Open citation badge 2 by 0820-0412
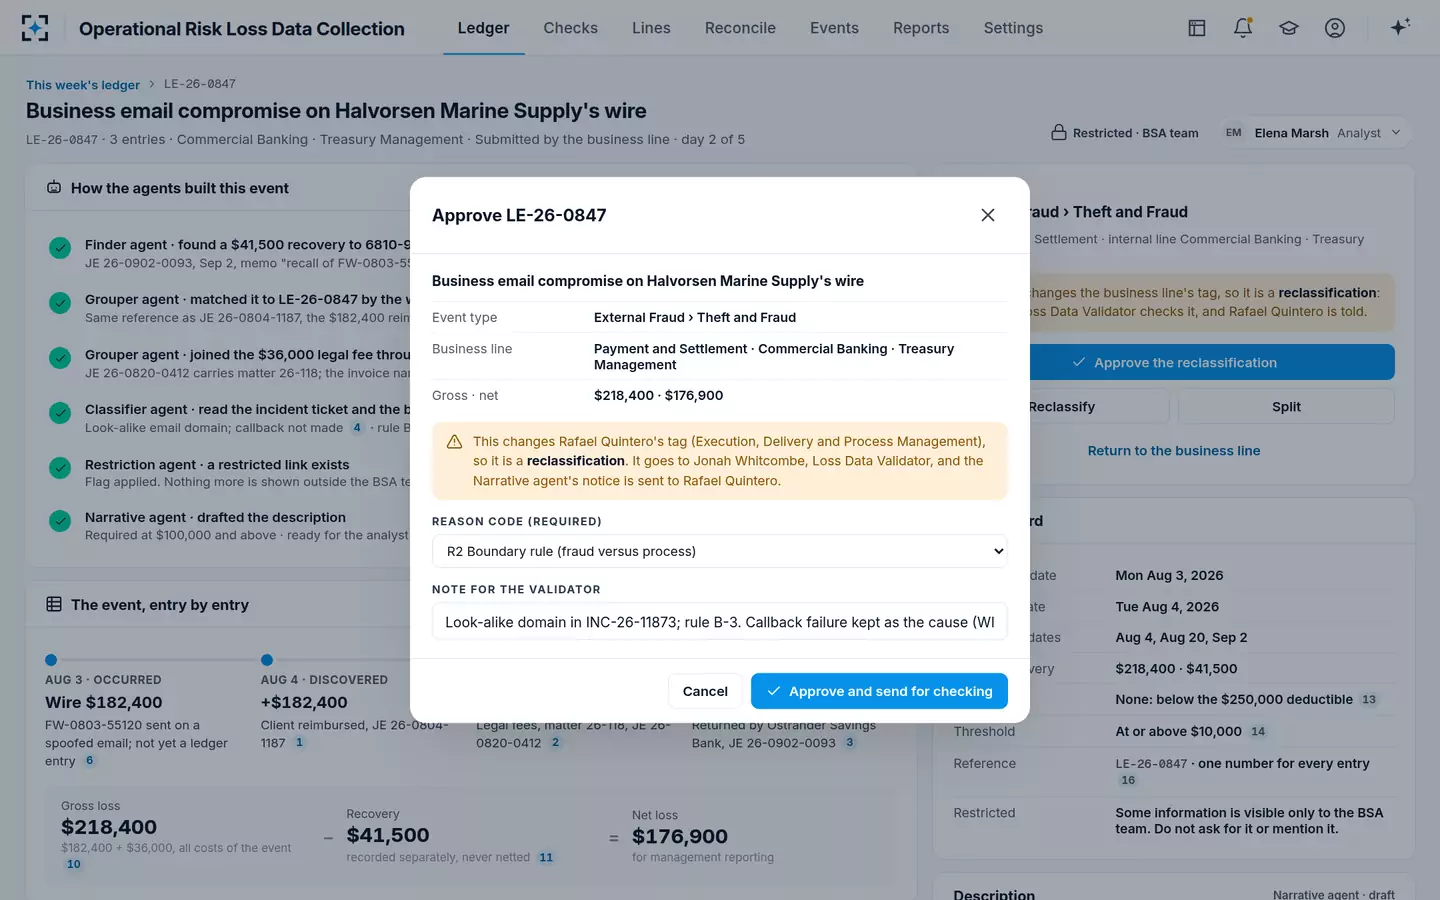The image size is (1440, 900). pyautogui.click(x=556, y=743)
